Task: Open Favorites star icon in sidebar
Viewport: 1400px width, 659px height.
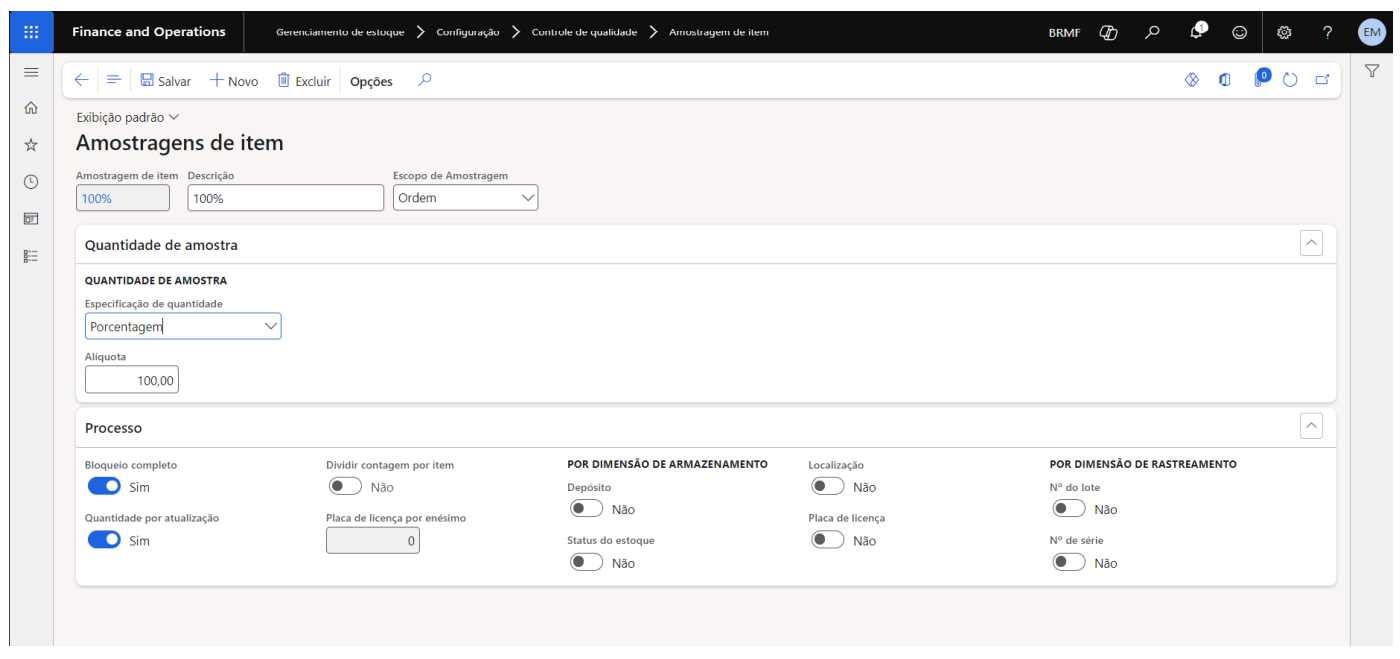Action: click(x=31, y=145)
